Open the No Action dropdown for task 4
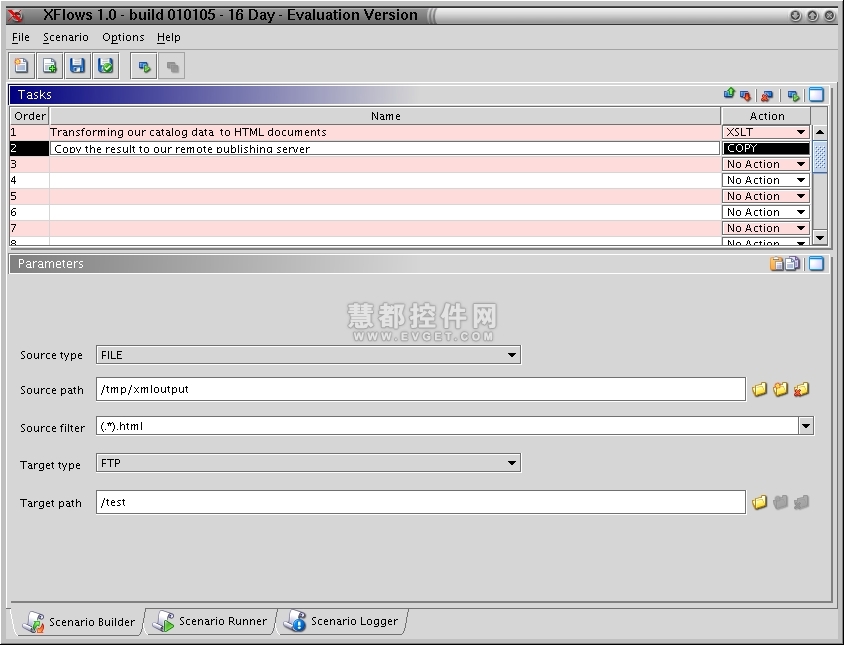844x645 pixels. [x=766, y=180]
